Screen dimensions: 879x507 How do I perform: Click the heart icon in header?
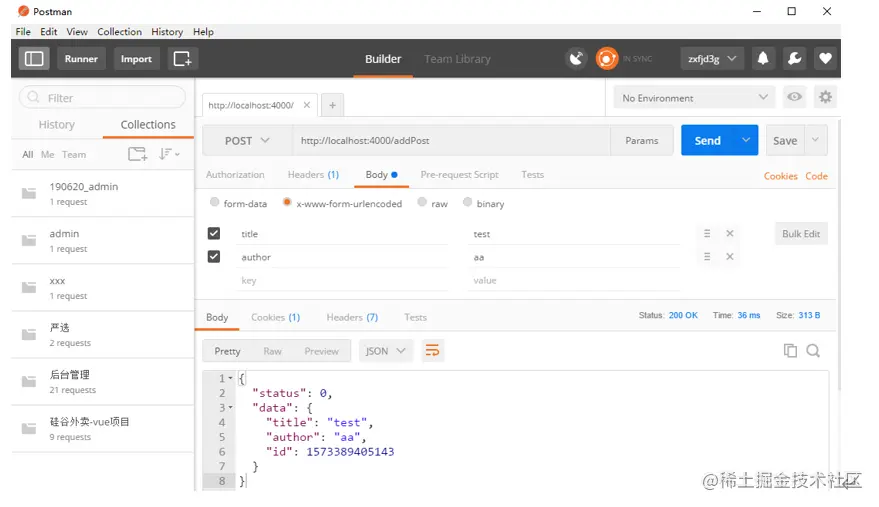click(x=825, y=58)
